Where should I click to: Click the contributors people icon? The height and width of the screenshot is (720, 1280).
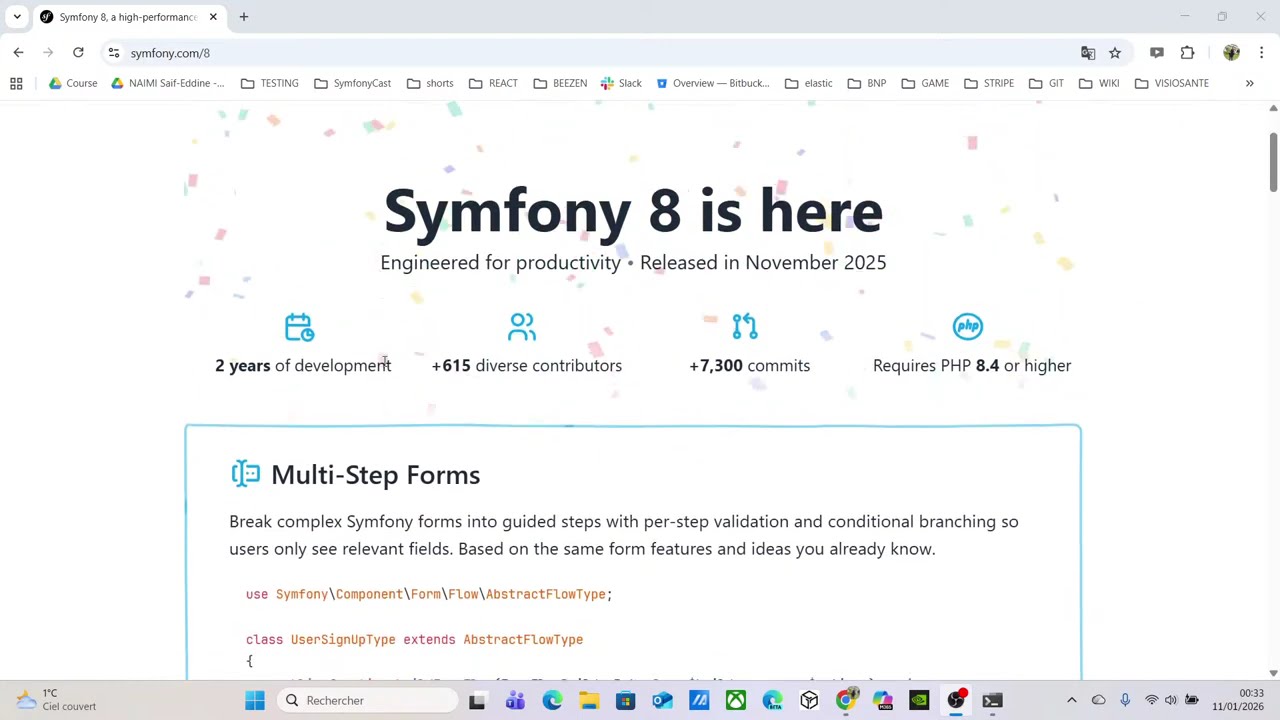click(522, 326)
